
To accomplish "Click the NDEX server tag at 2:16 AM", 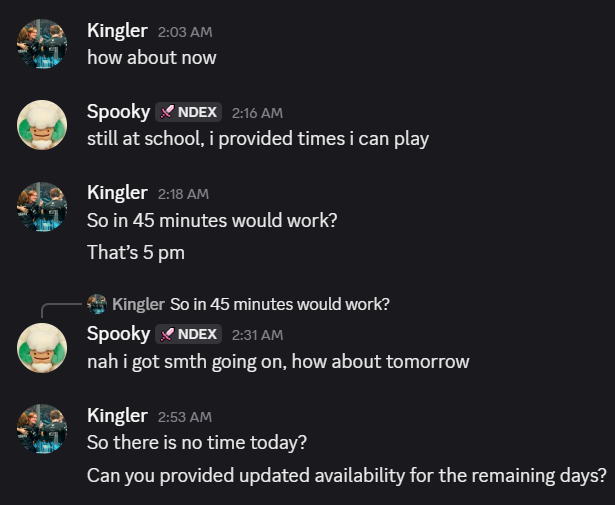I will pos(190,112).
